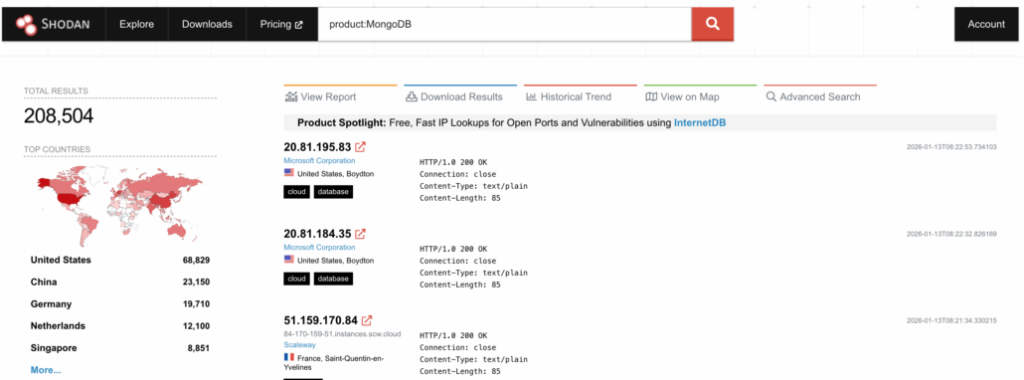Click the Advanced Search magnifier icon
1024x380 pixels.
[771, 97]
